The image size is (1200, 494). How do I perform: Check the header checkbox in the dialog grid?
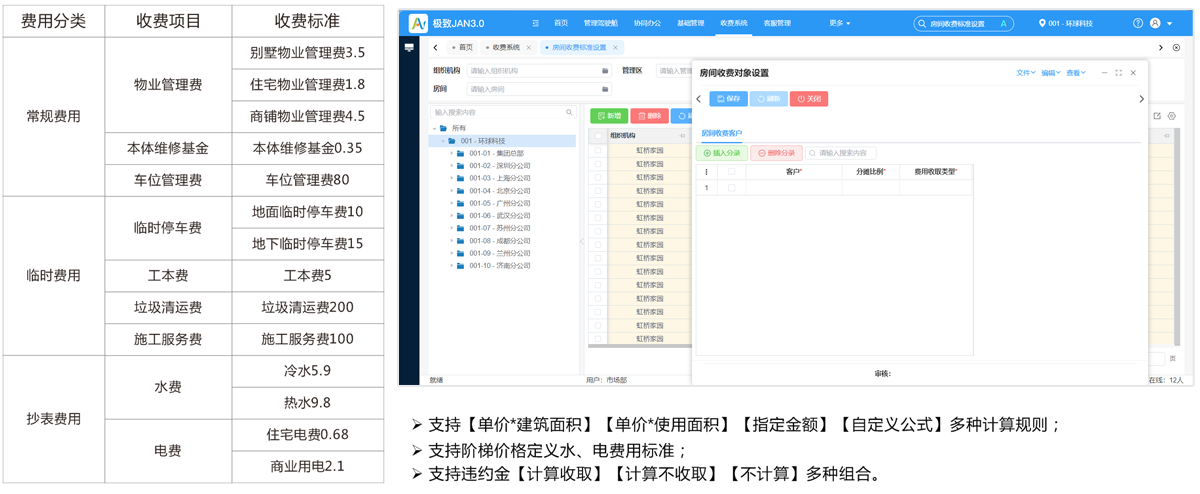731,172
